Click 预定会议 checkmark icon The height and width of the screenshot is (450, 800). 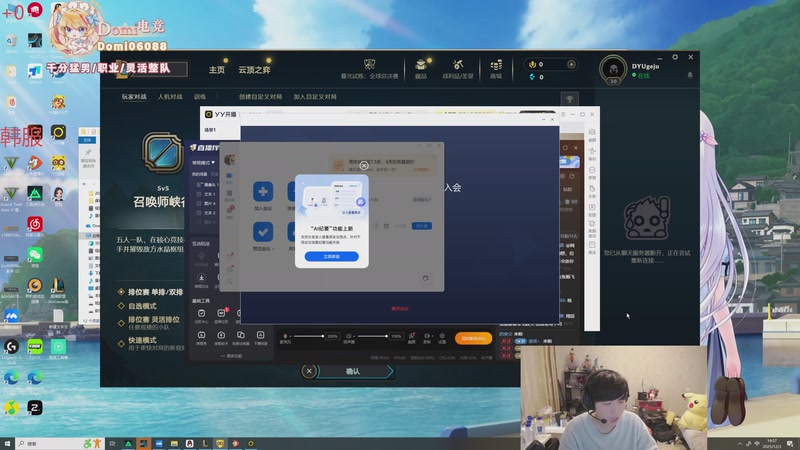(263, 232)
